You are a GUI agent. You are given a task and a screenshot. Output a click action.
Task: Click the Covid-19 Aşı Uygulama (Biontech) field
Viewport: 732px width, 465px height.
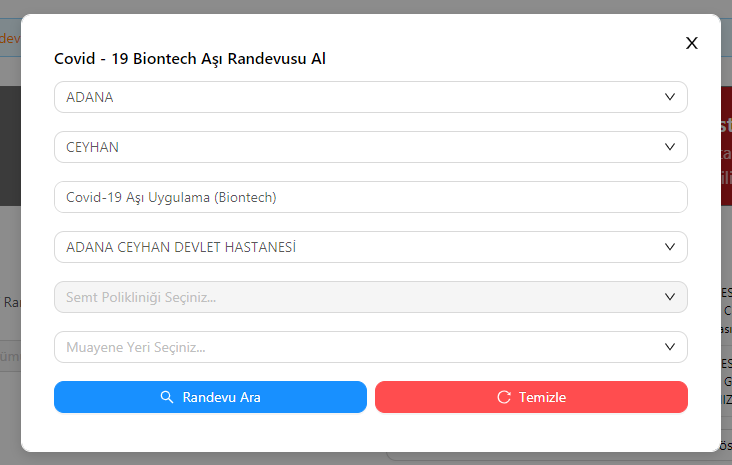pyautogui.click(x=370, y=197)
